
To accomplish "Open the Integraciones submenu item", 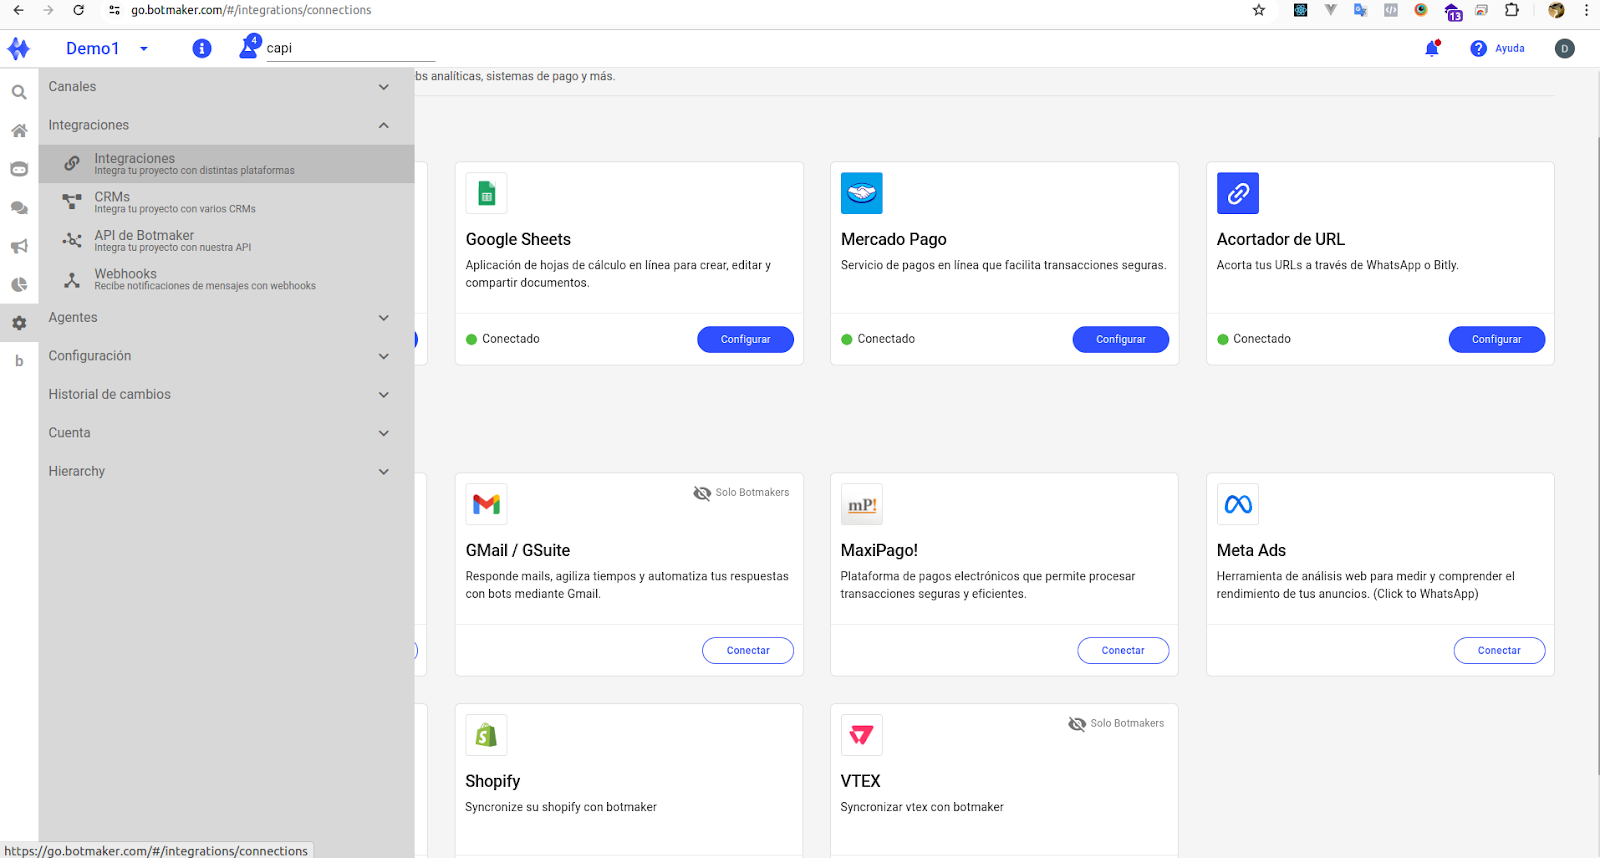I will coord(226,164).
